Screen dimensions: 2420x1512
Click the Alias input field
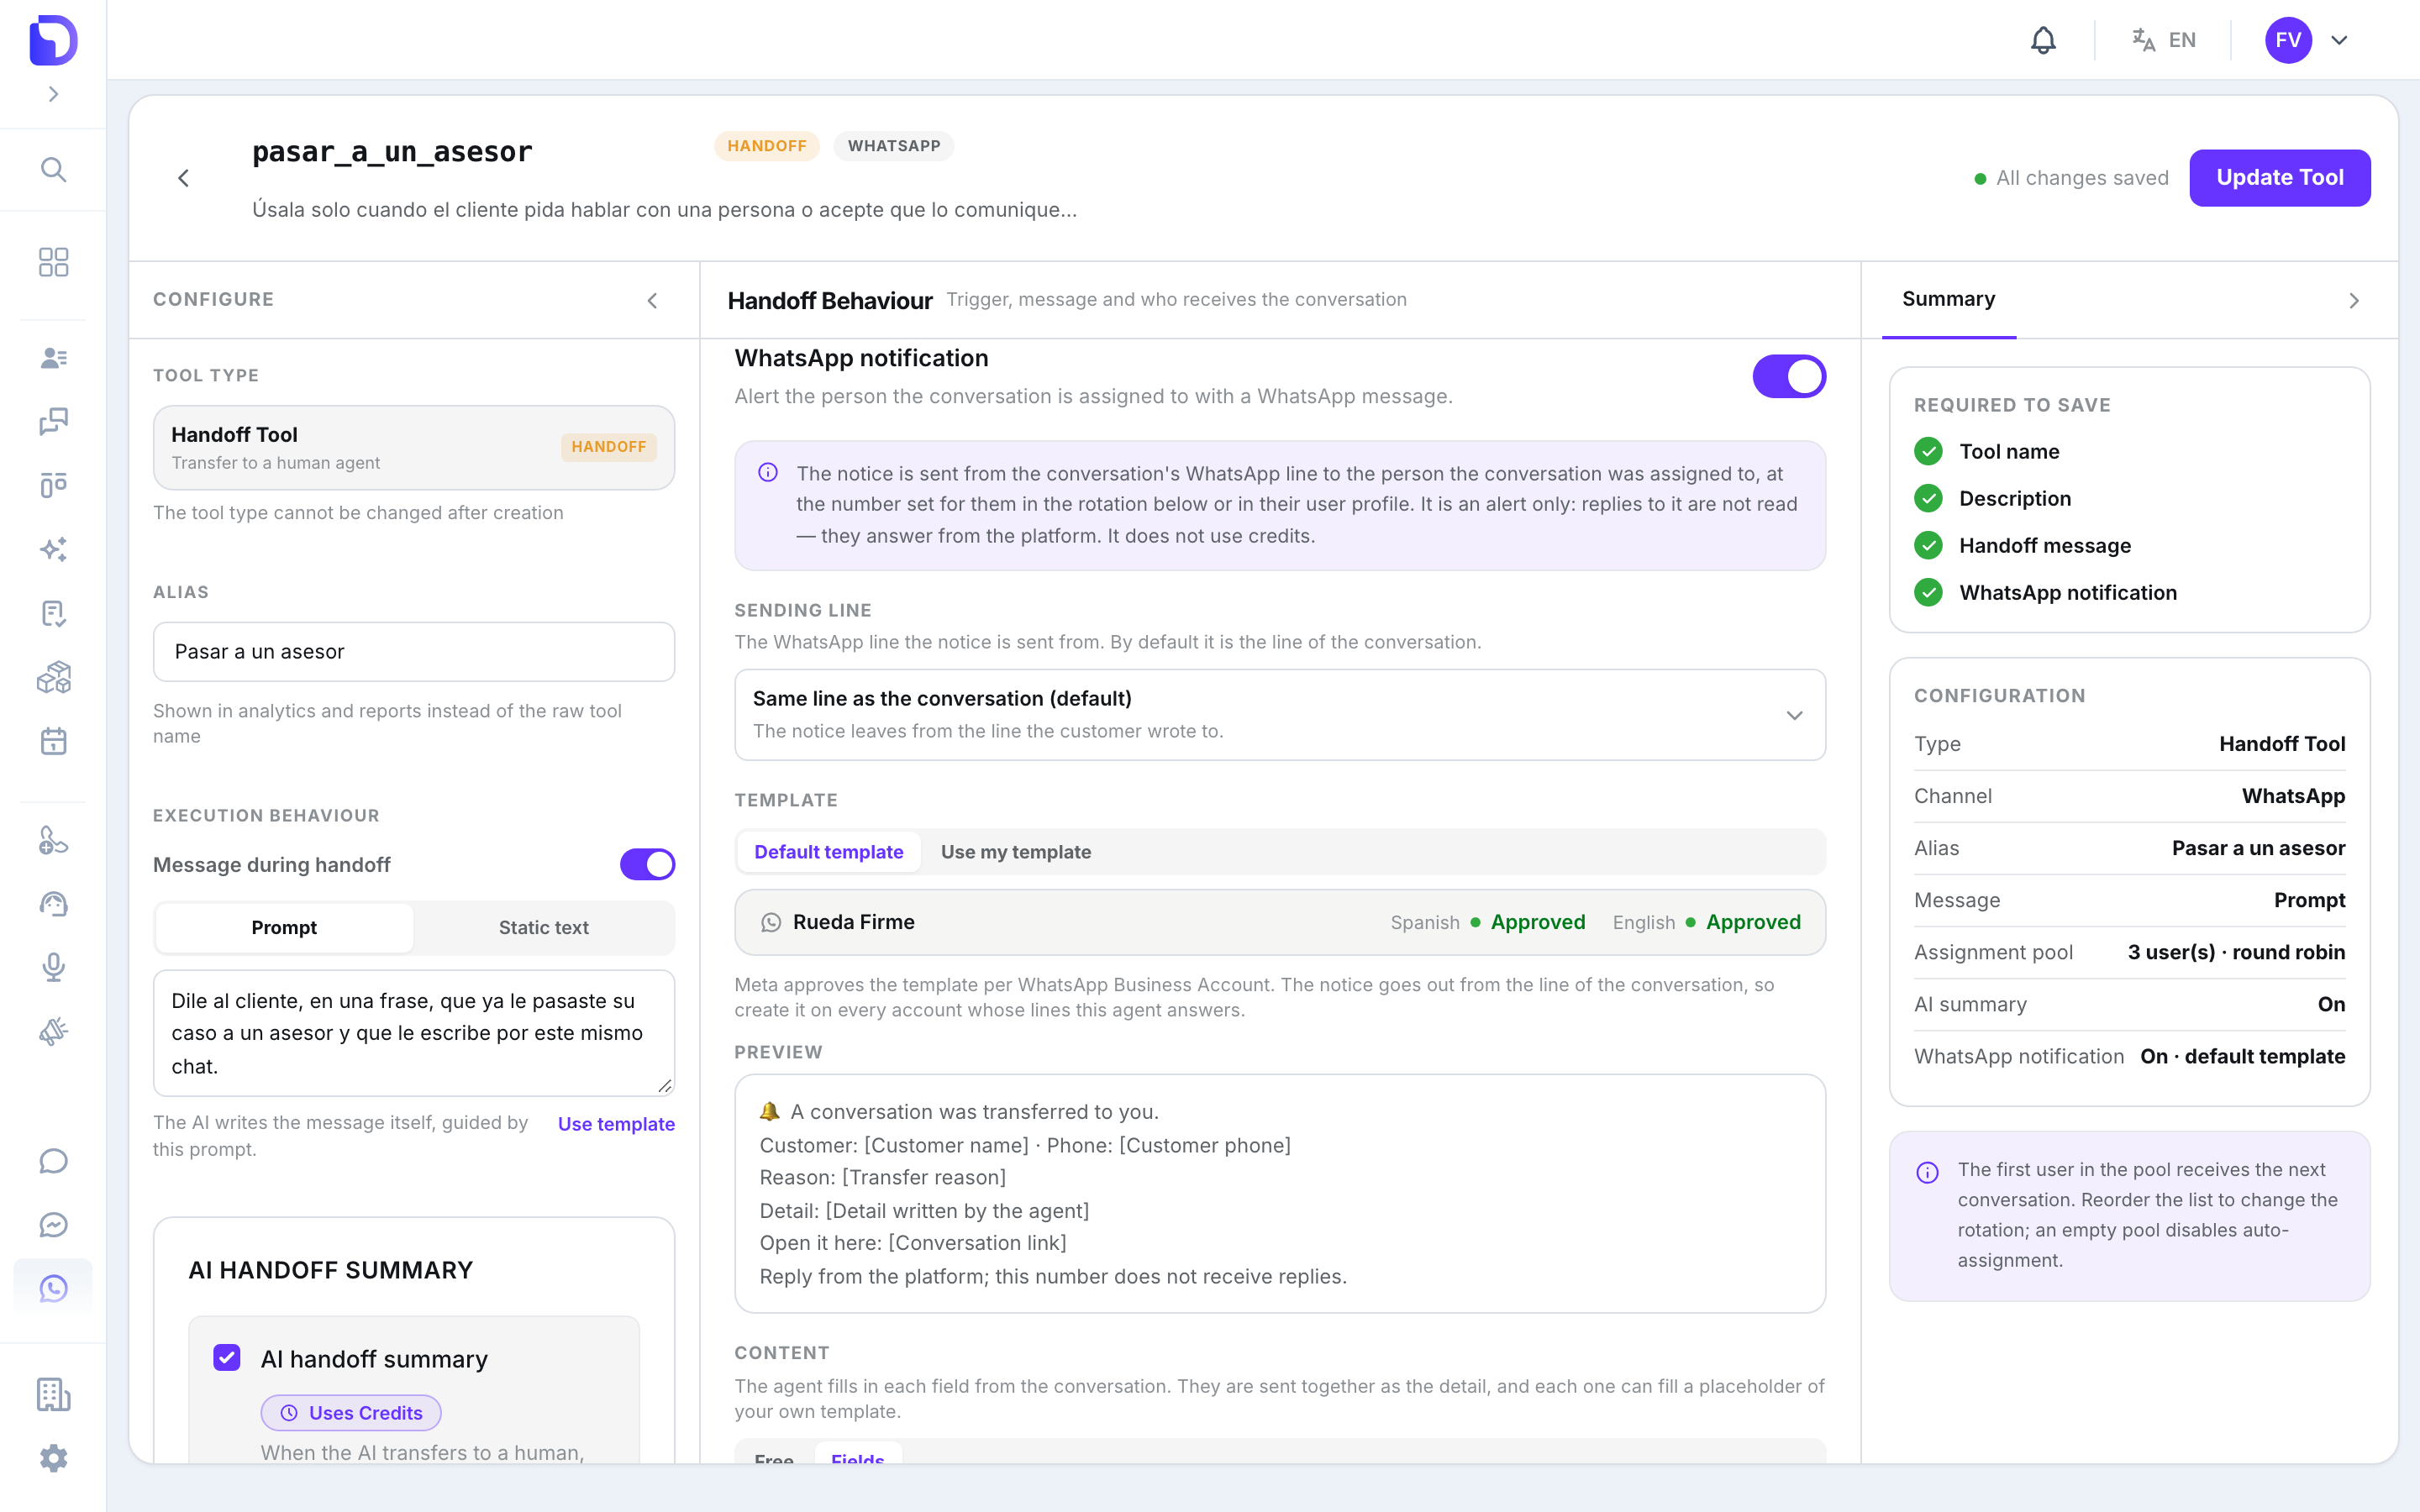click(x=413, y=652)
